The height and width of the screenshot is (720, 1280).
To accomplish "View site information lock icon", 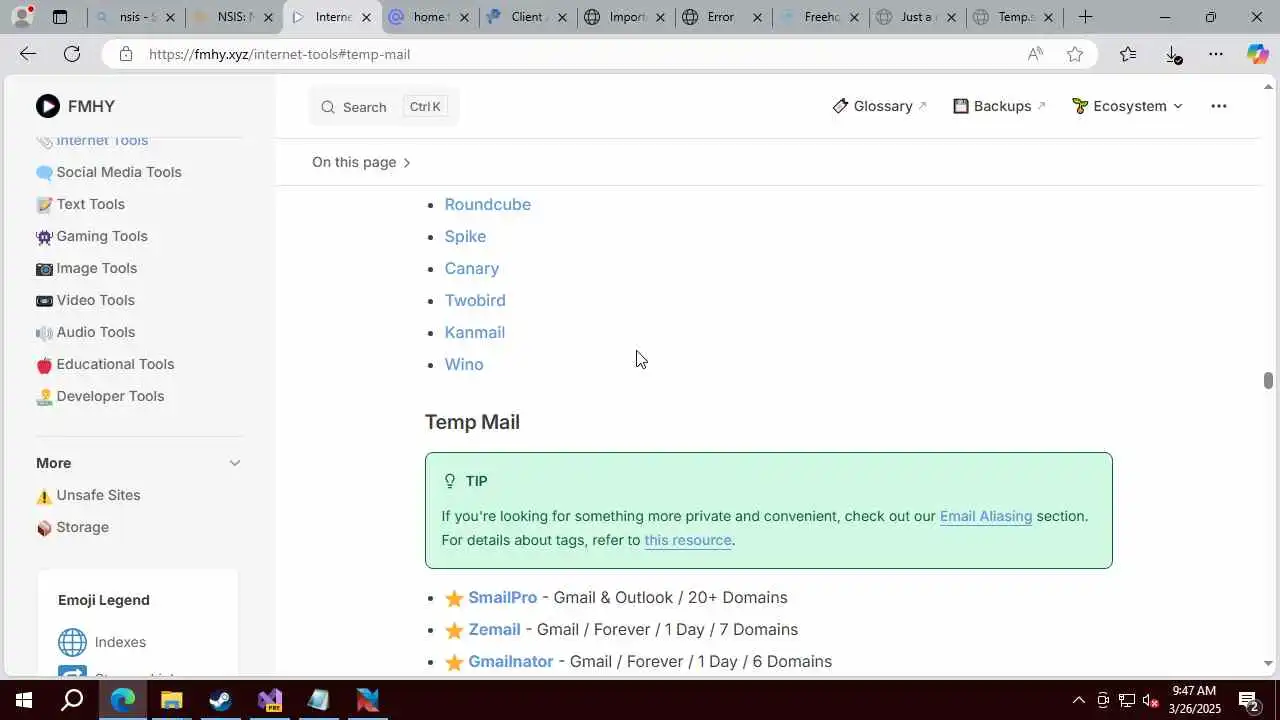I will point(126,54).
